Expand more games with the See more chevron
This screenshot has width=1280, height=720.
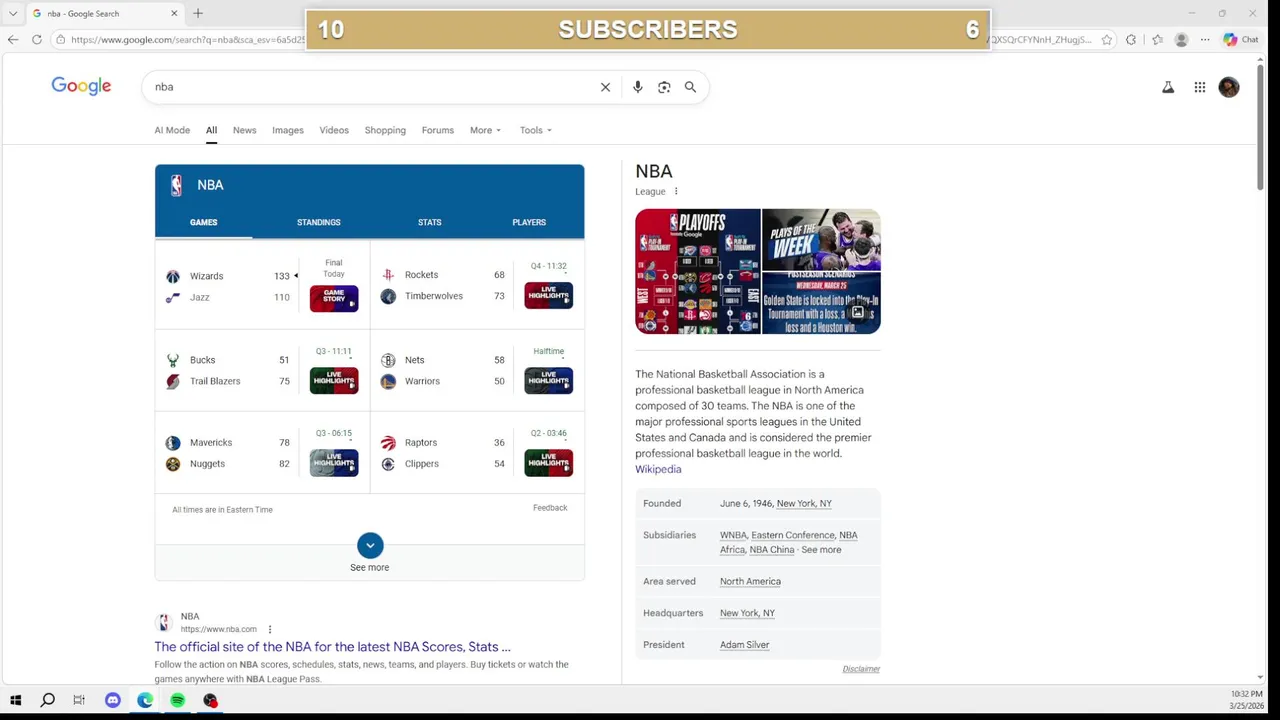[x=370, y=545]
